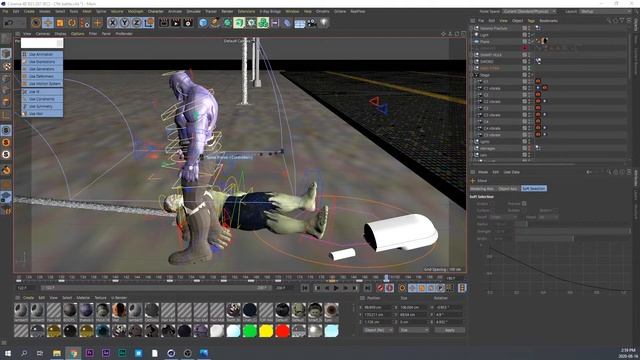Open the Object (Rel) coordinate dropdown
Image resolution: width=640 pixels, height=360 pixels.
point(378,330)
